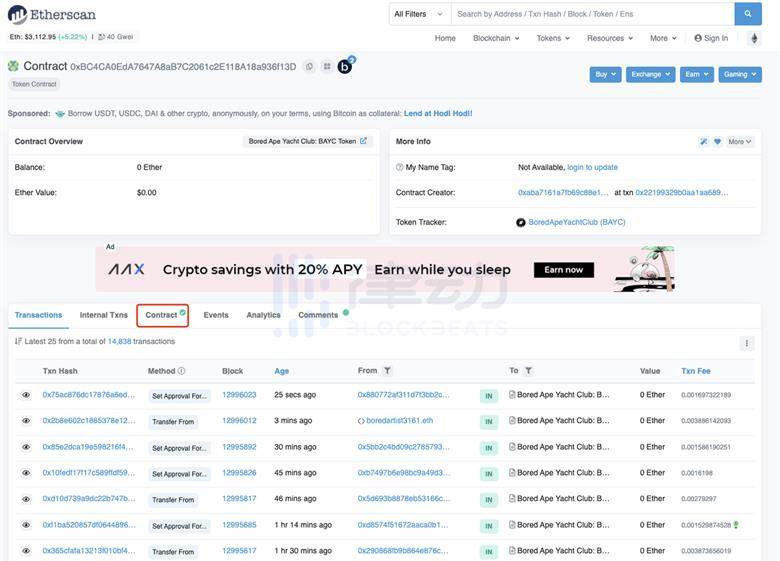Open block 12995892
The image size is (780, 561).
coord(239,447)
